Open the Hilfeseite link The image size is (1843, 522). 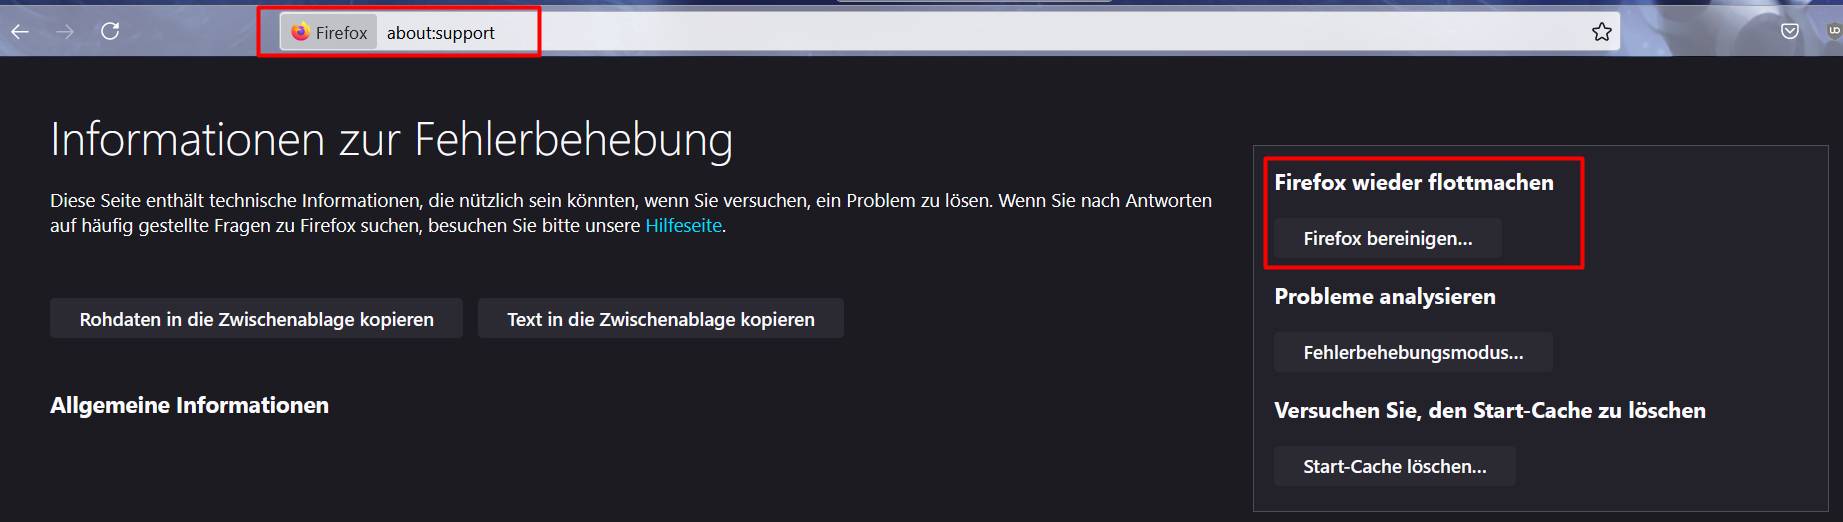pyautogui.click(x=683, y=226)
